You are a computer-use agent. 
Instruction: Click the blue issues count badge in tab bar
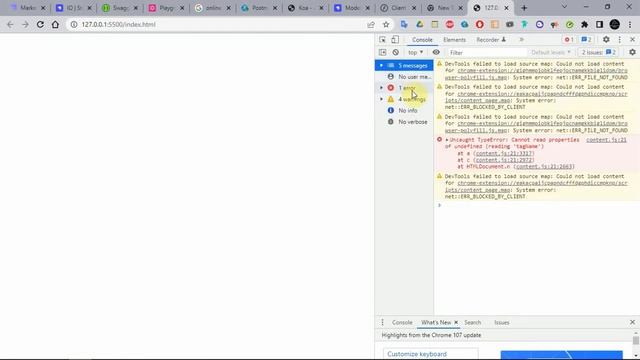point(587,40)
